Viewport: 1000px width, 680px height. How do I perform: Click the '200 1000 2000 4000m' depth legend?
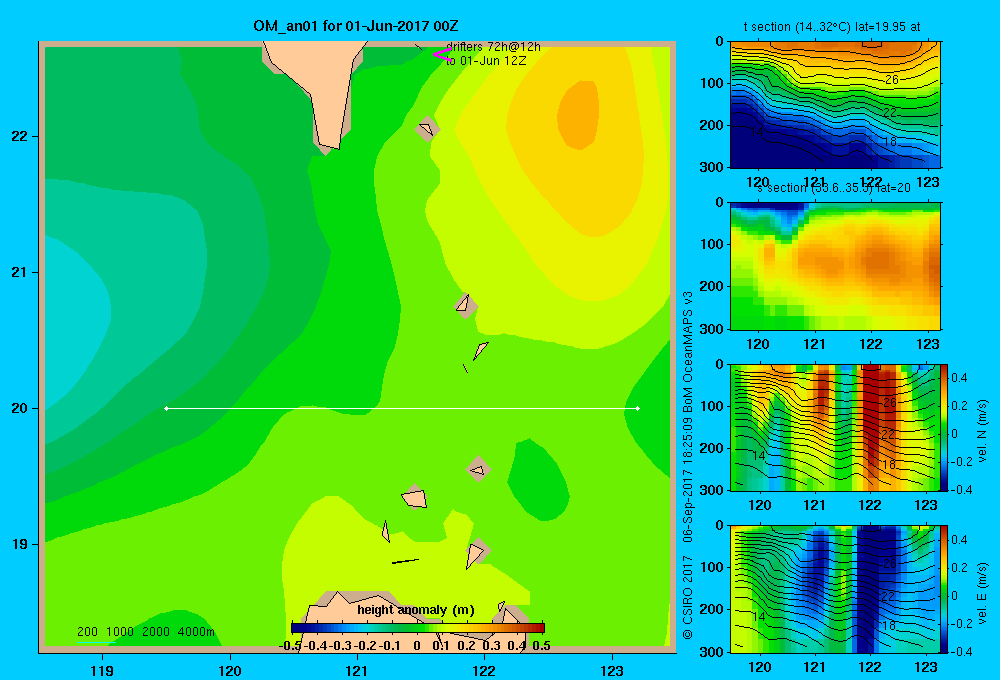tap(146, 632)
